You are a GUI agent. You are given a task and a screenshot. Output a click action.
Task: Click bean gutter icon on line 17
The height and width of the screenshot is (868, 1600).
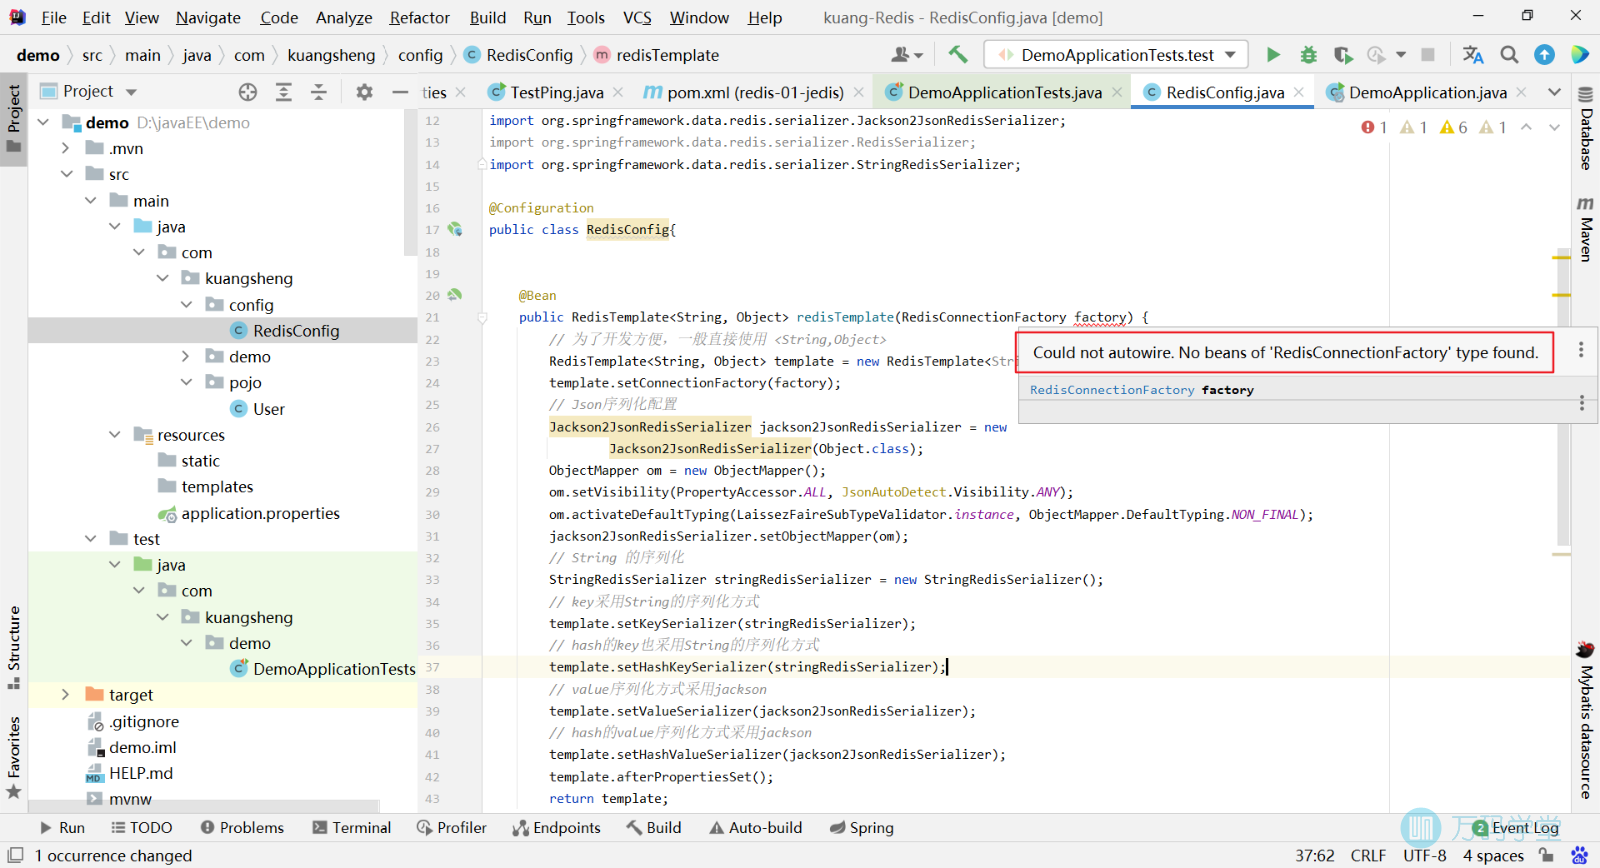click(455, 229)
